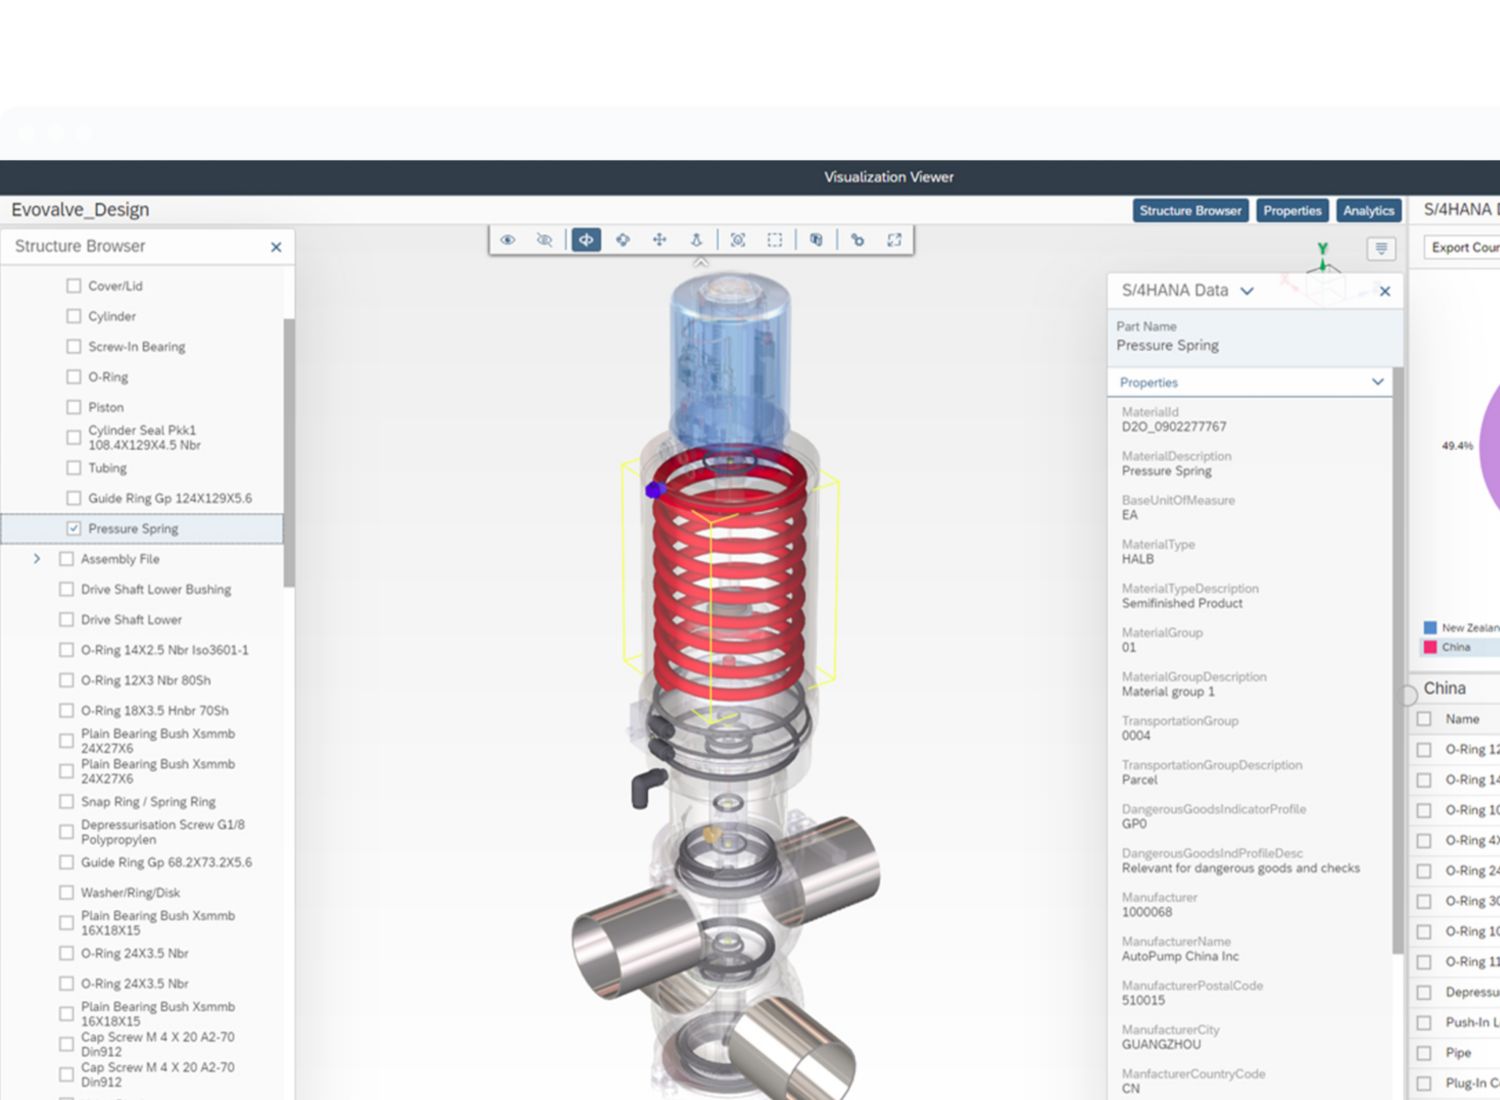The image size is (1500, 1100).
Task: Select the Pan (four-arrow) tool
Action: [x=659, y=240]
